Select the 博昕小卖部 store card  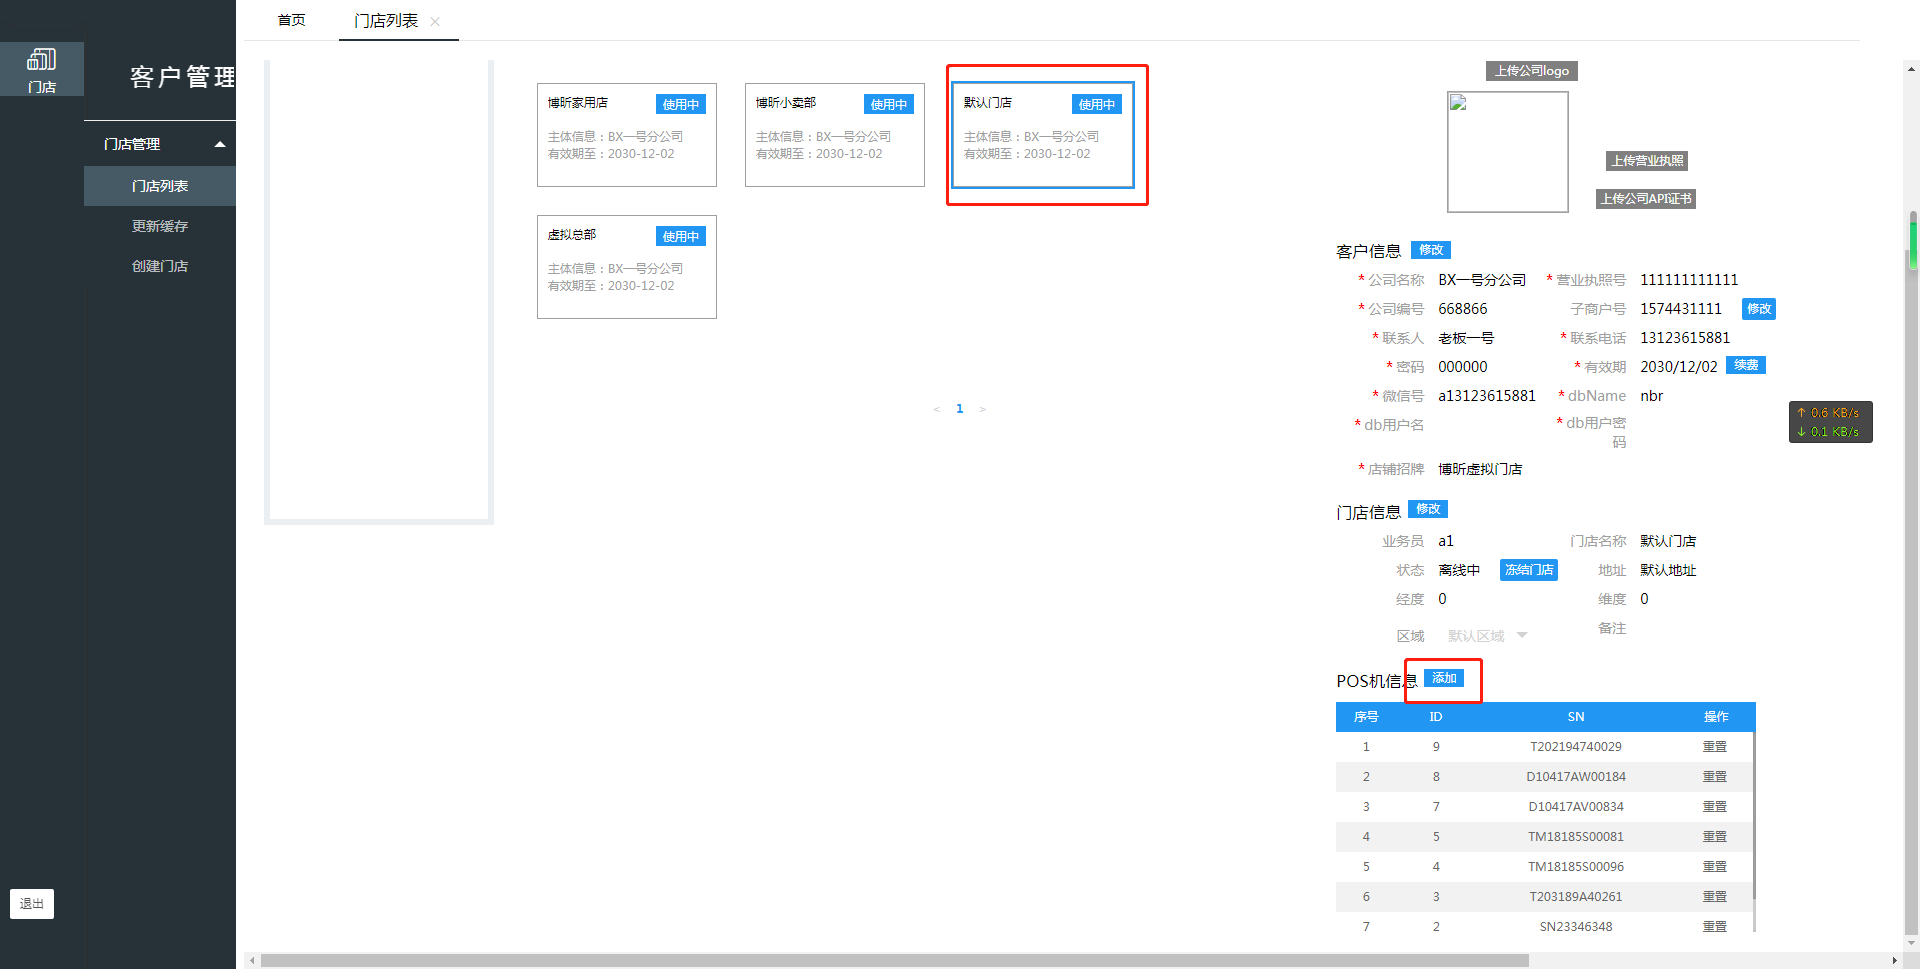click(x=834, y=135)
